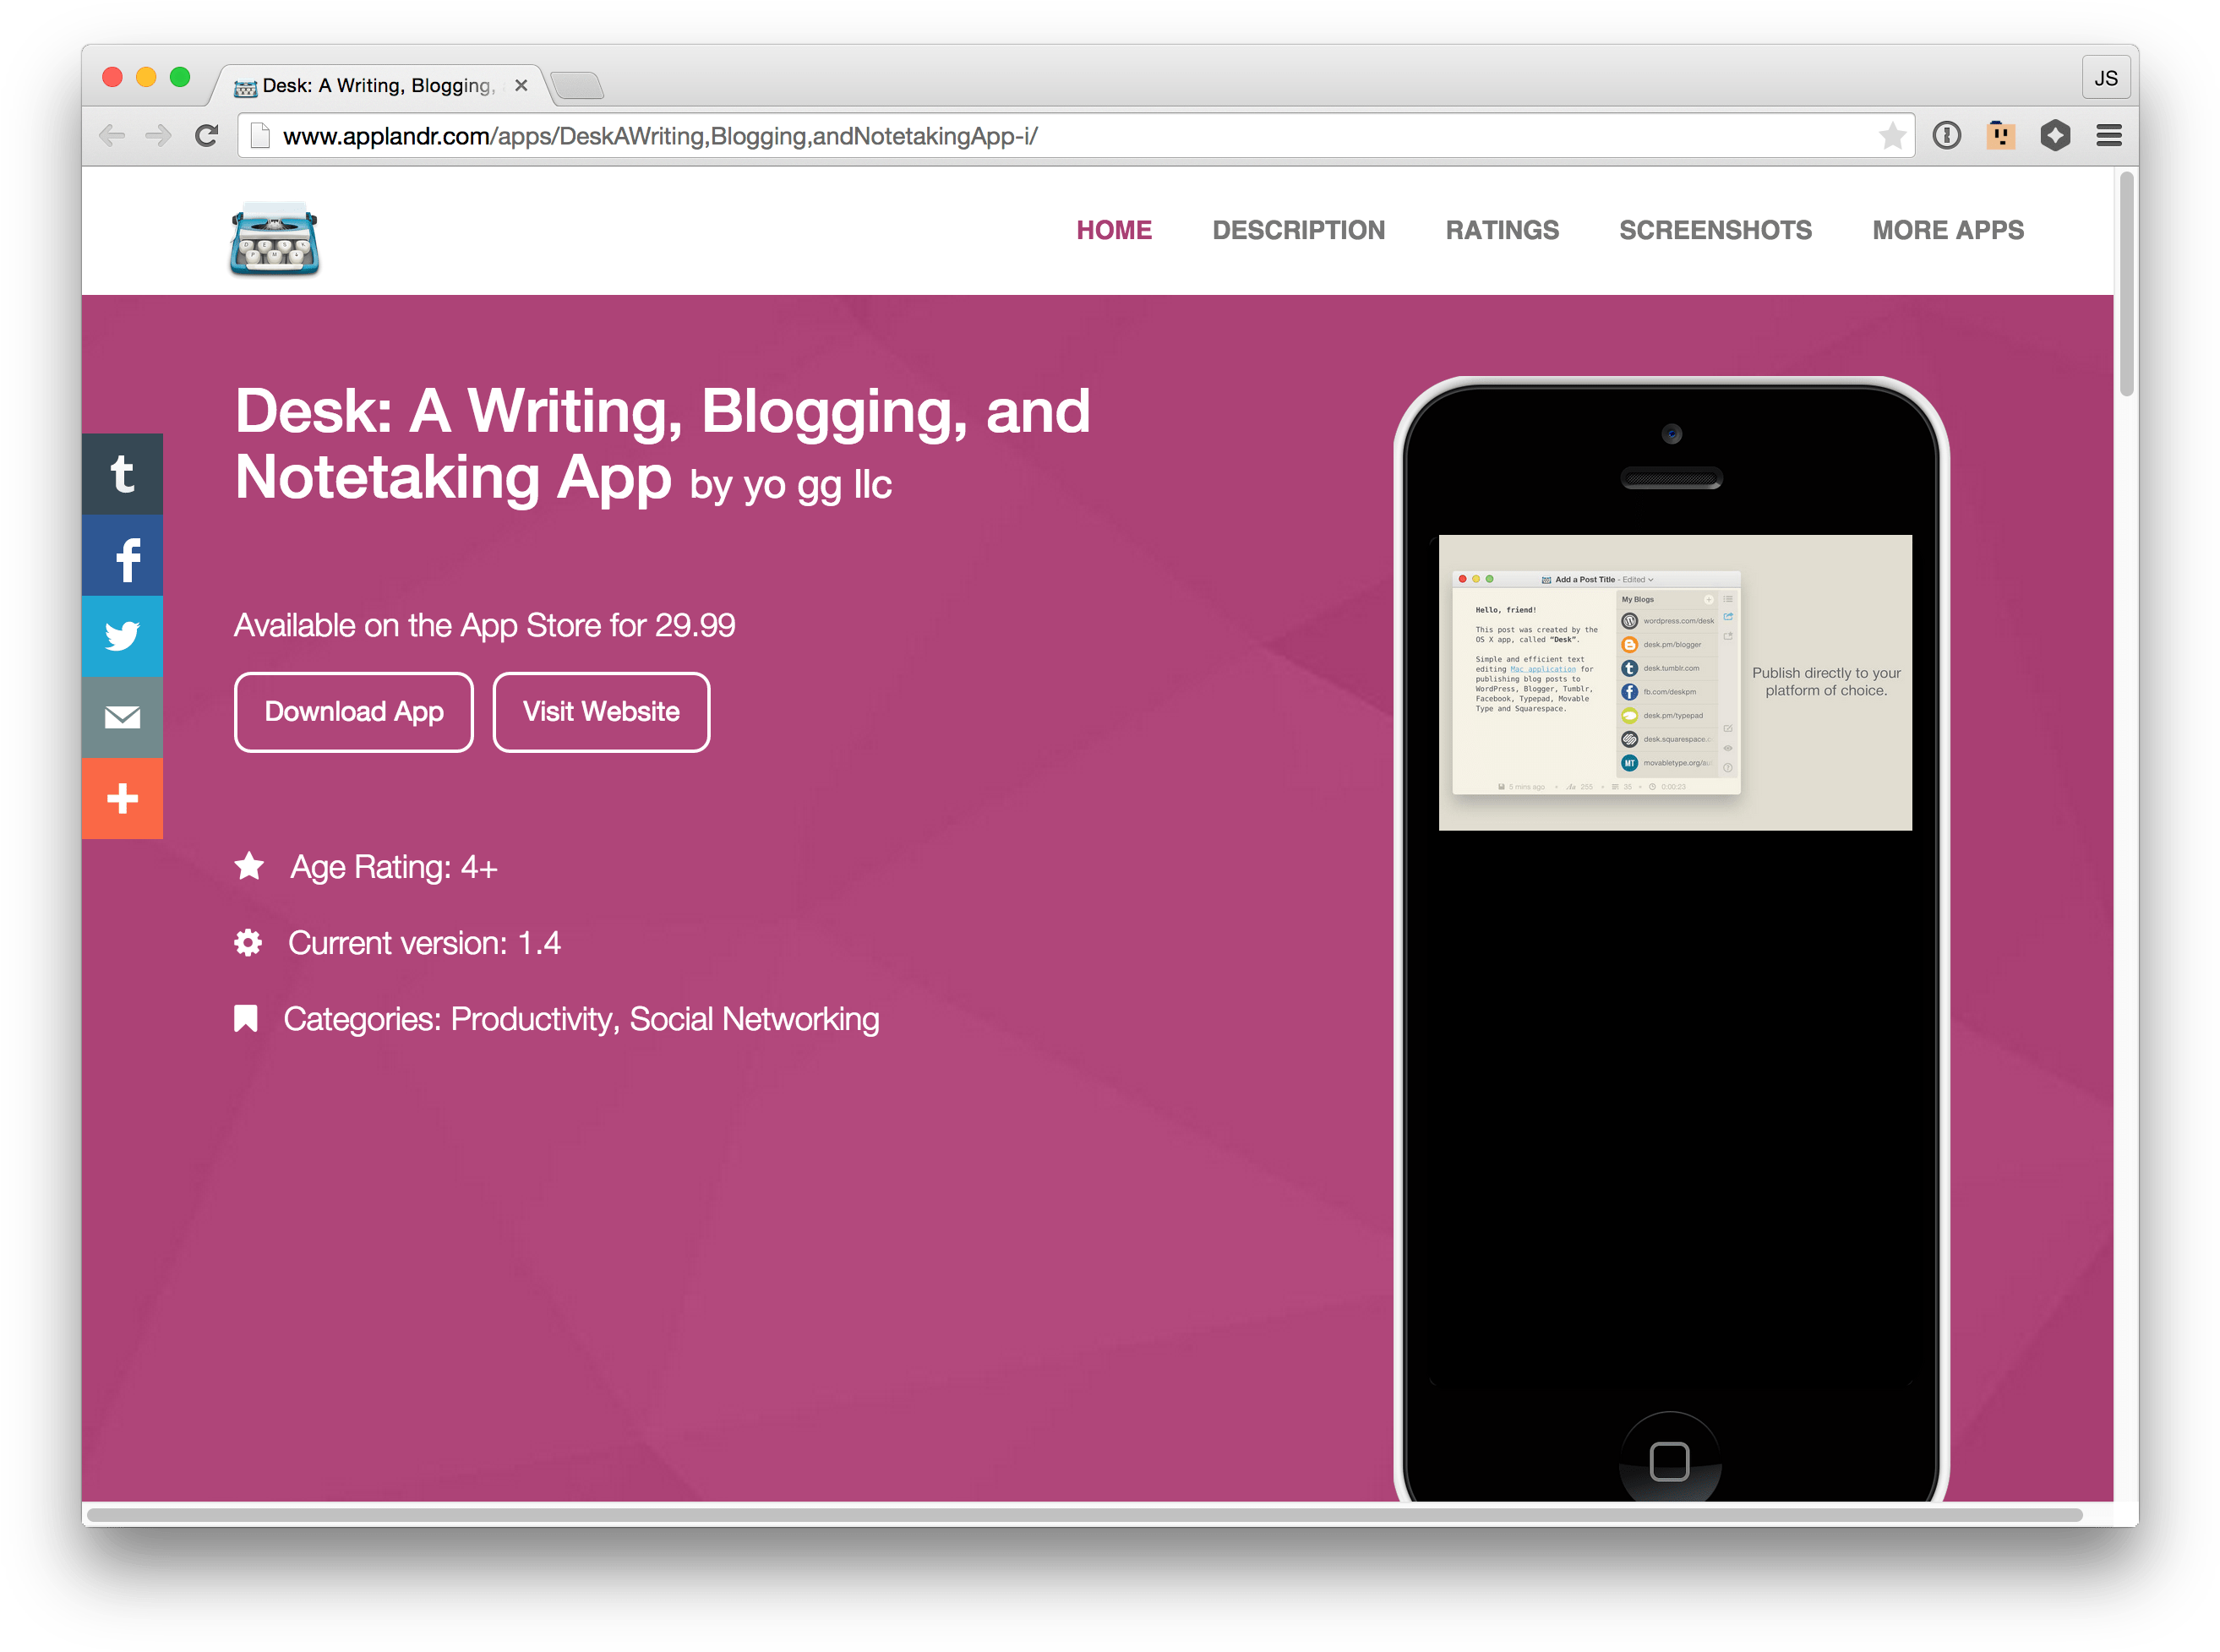The width and height of the screenshot is (2220, 1652).
Task: Open the 1Password extension icon
Action: point(1946,135)
